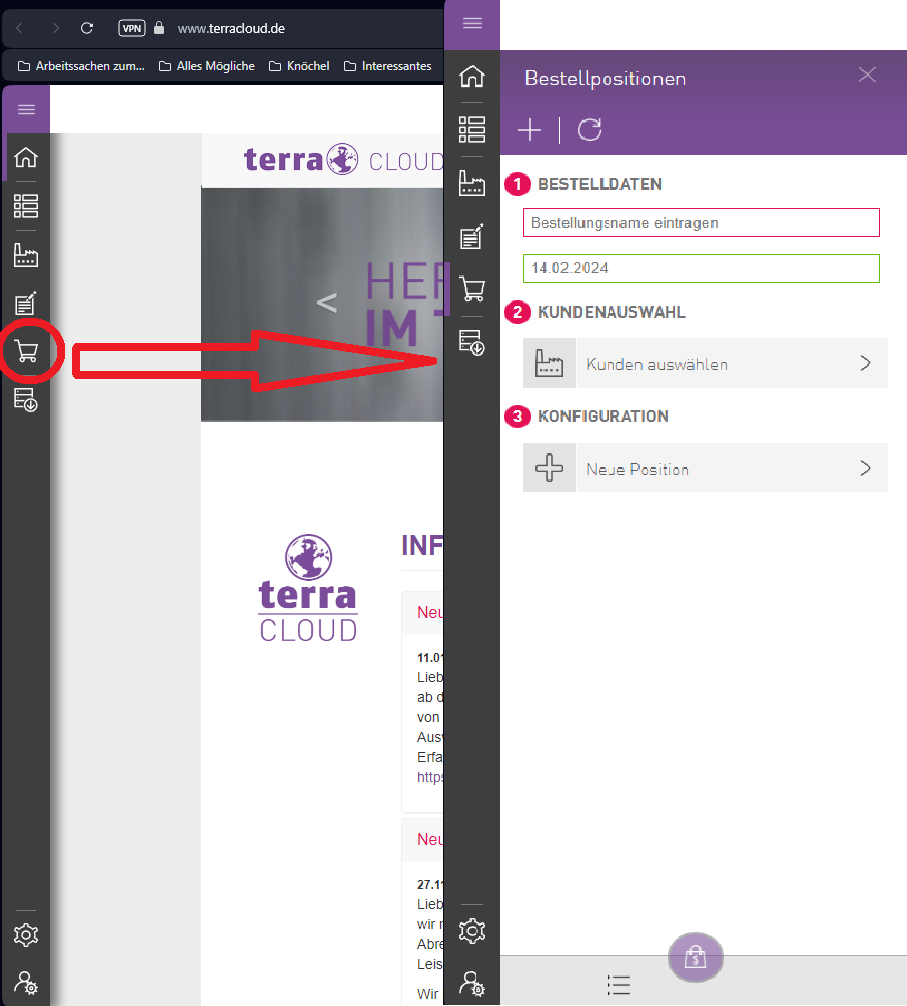
Task: Click the date field showing 14.02.2024
Action: point(700,268)
